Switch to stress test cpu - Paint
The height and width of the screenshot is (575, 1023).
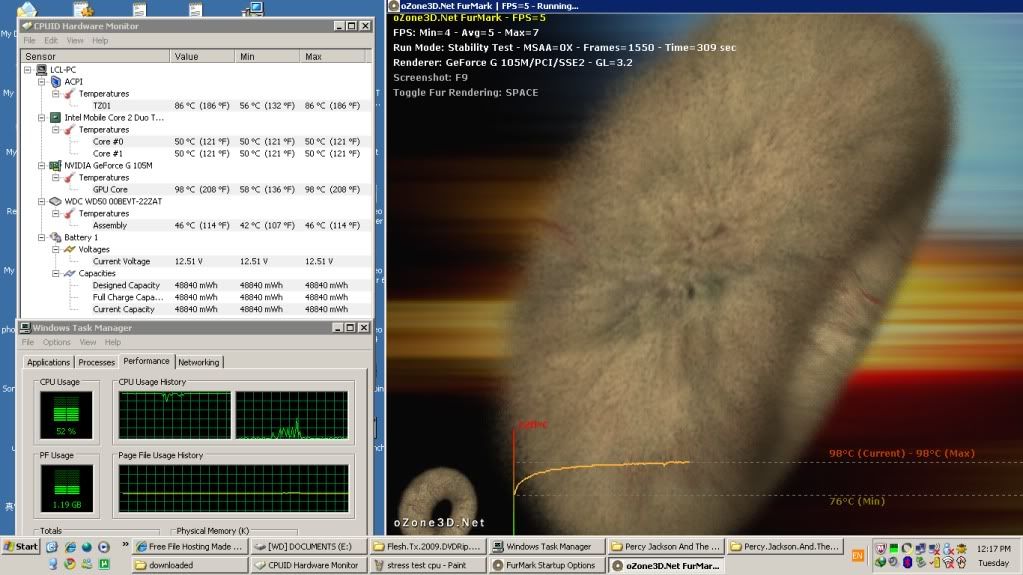429,565
